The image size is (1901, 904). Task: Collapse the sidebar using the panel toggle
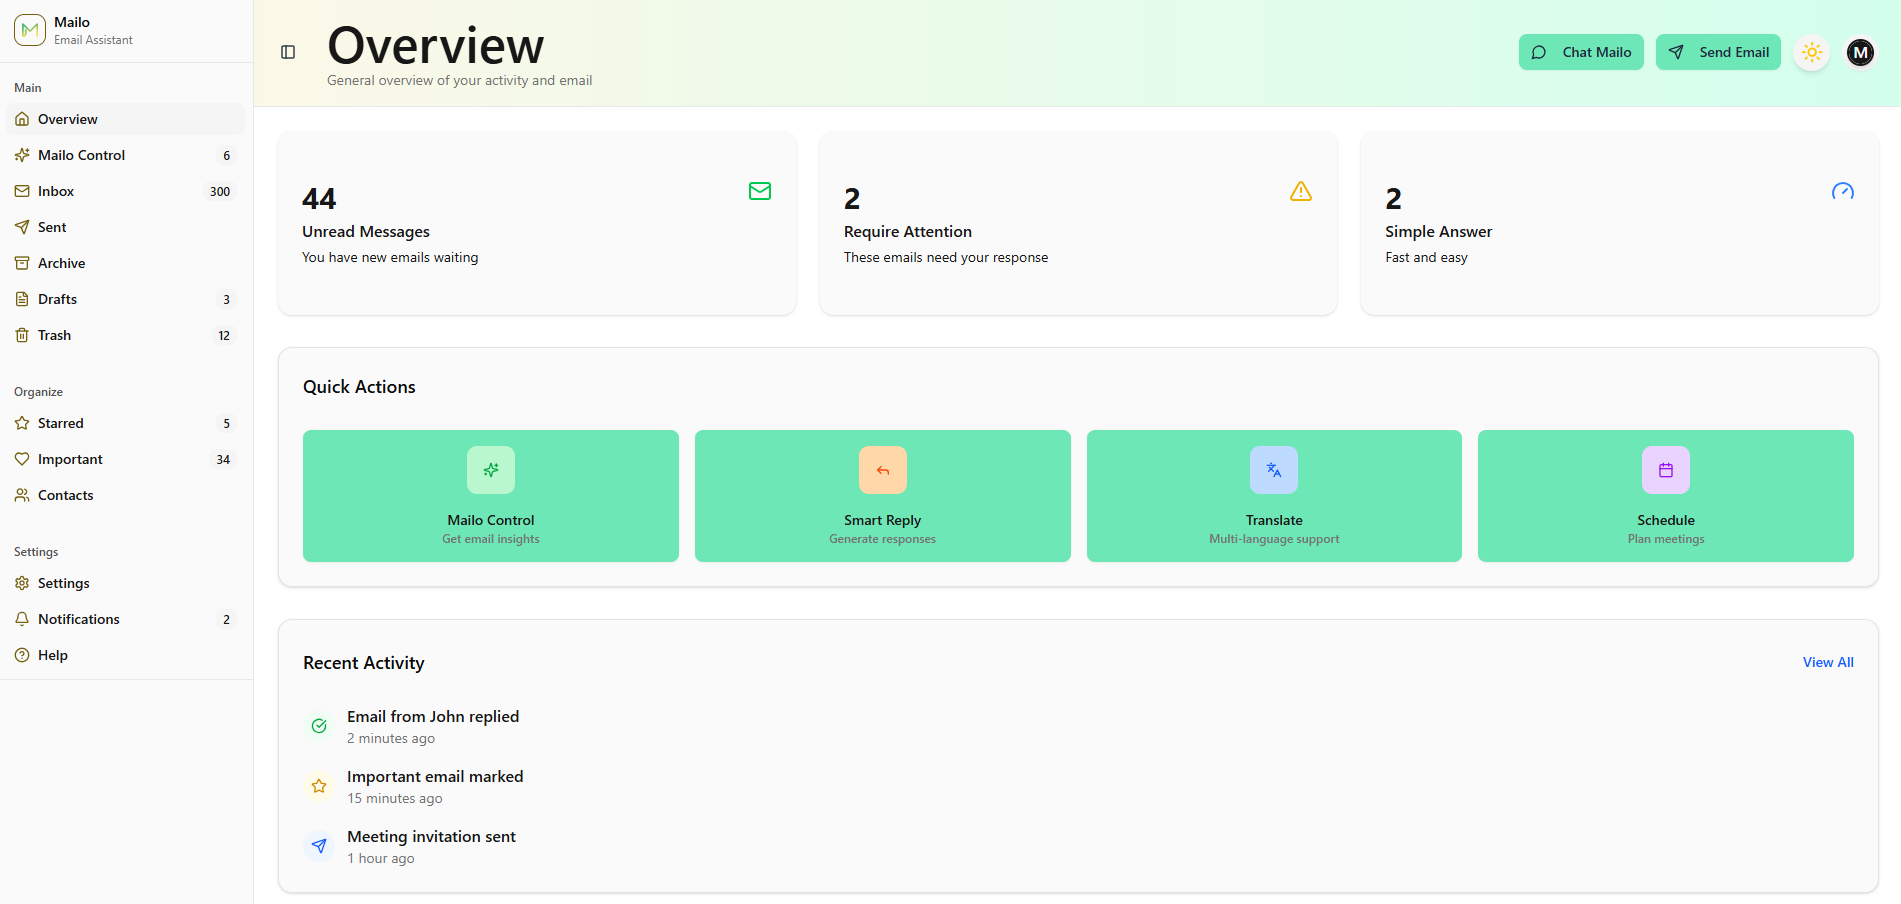point(287,52)
